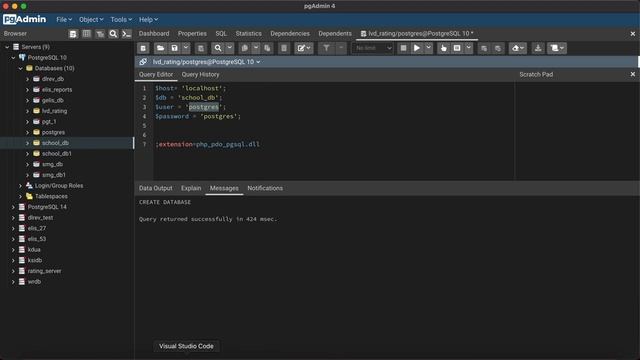Expand the Login/Group Roles node

pos(20,186)
